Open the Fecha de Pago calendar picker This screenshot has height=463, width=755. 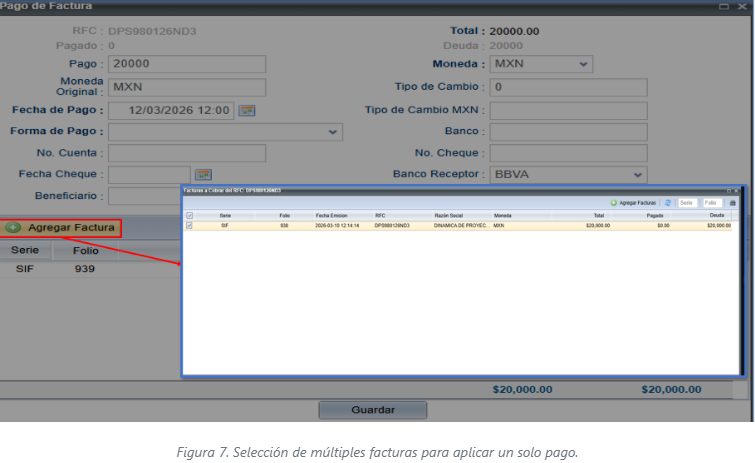coord(246,110)
